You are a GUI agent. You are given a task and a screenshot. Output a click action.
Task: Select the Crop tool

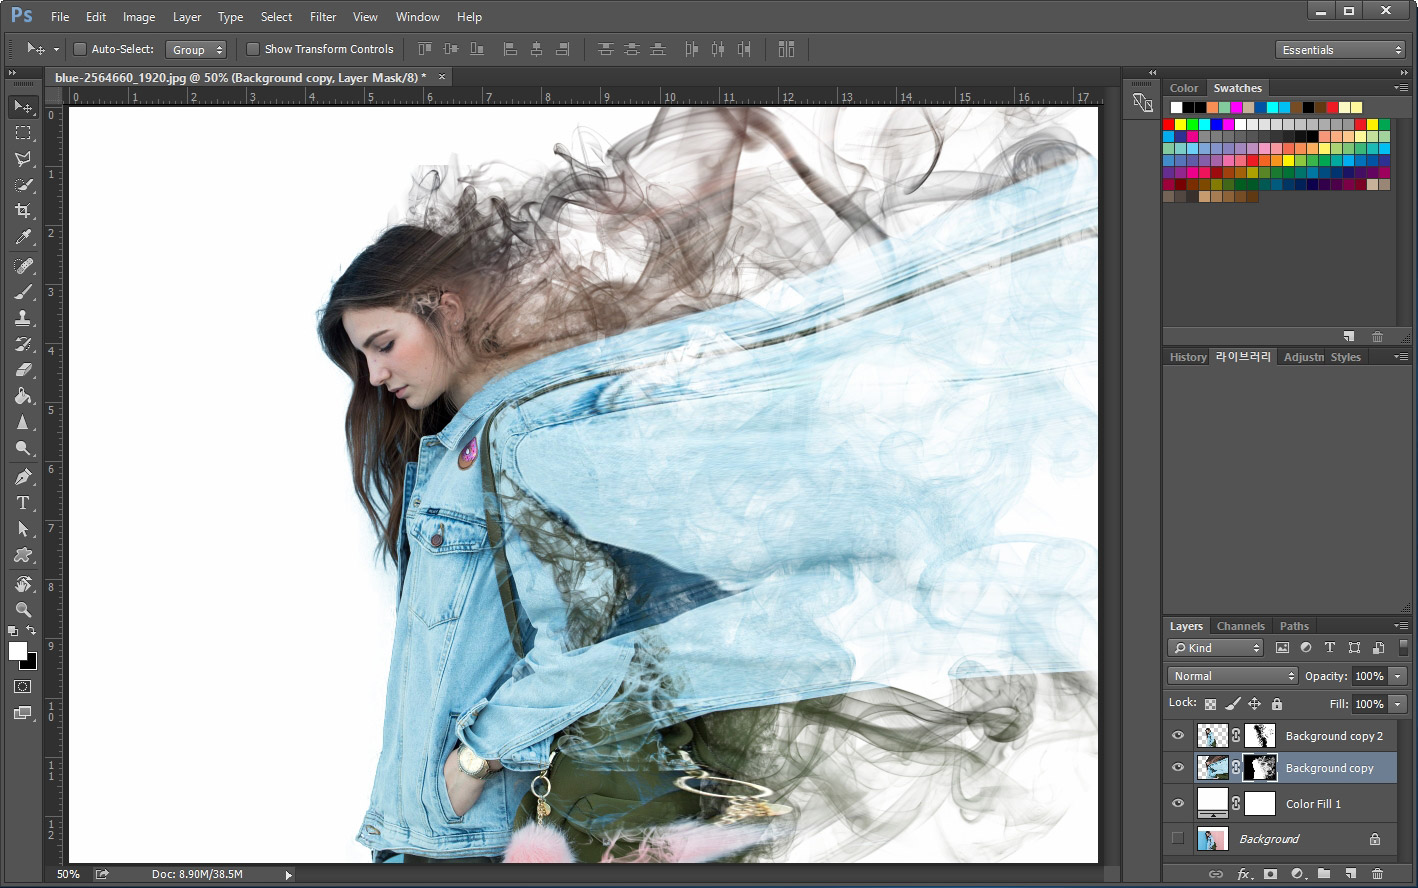pos(23,211)
